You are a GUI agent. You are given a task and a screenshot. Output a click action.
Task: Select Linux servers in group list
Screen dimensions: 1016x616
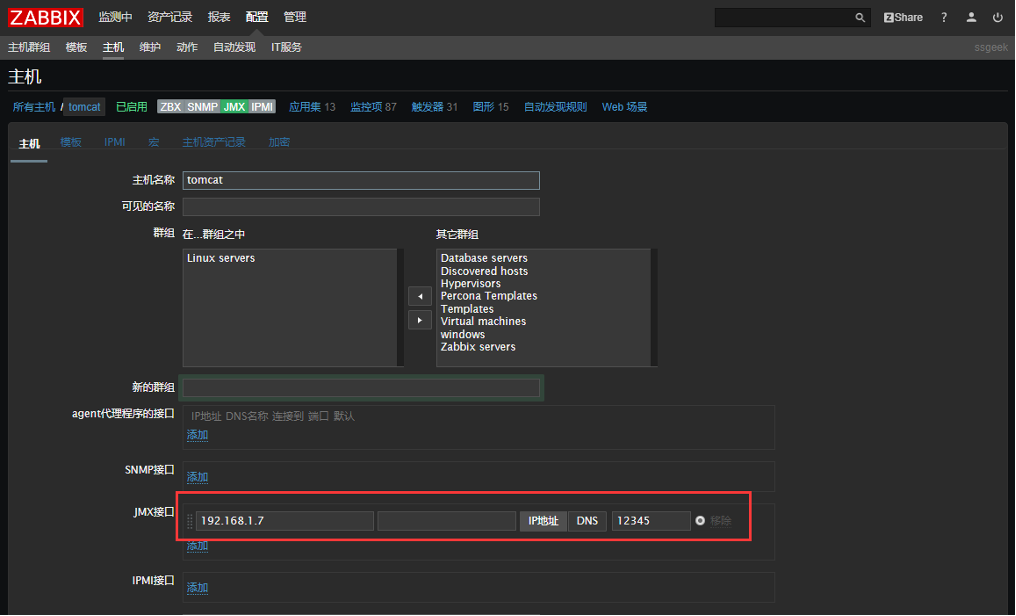tap(221, 258)
